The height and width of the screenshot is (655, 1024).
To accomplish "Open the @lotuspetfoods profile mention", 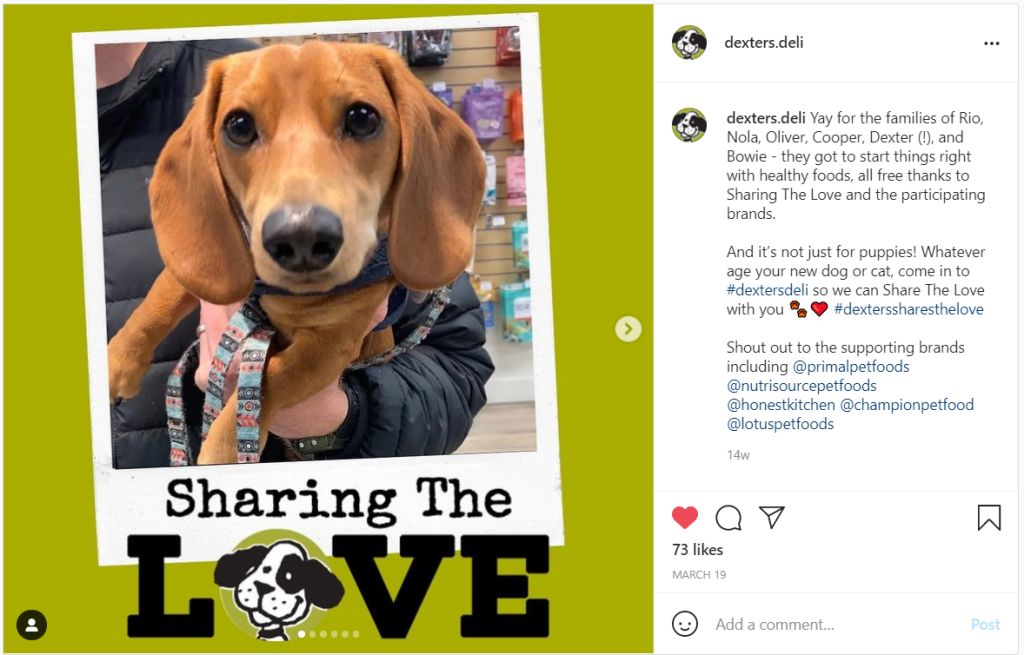I will pyautogui.click(x=780, y=423).
